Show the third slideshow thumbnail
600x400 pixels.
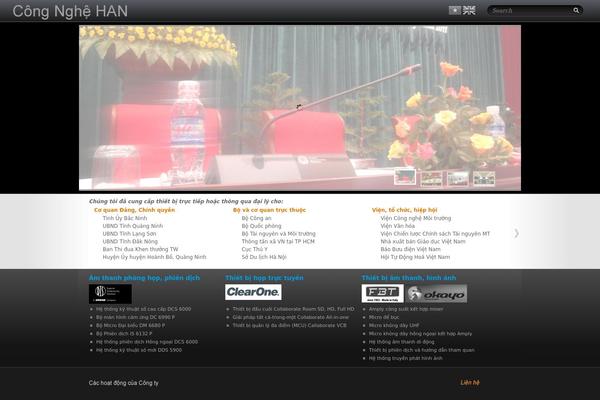click(458, 179)
